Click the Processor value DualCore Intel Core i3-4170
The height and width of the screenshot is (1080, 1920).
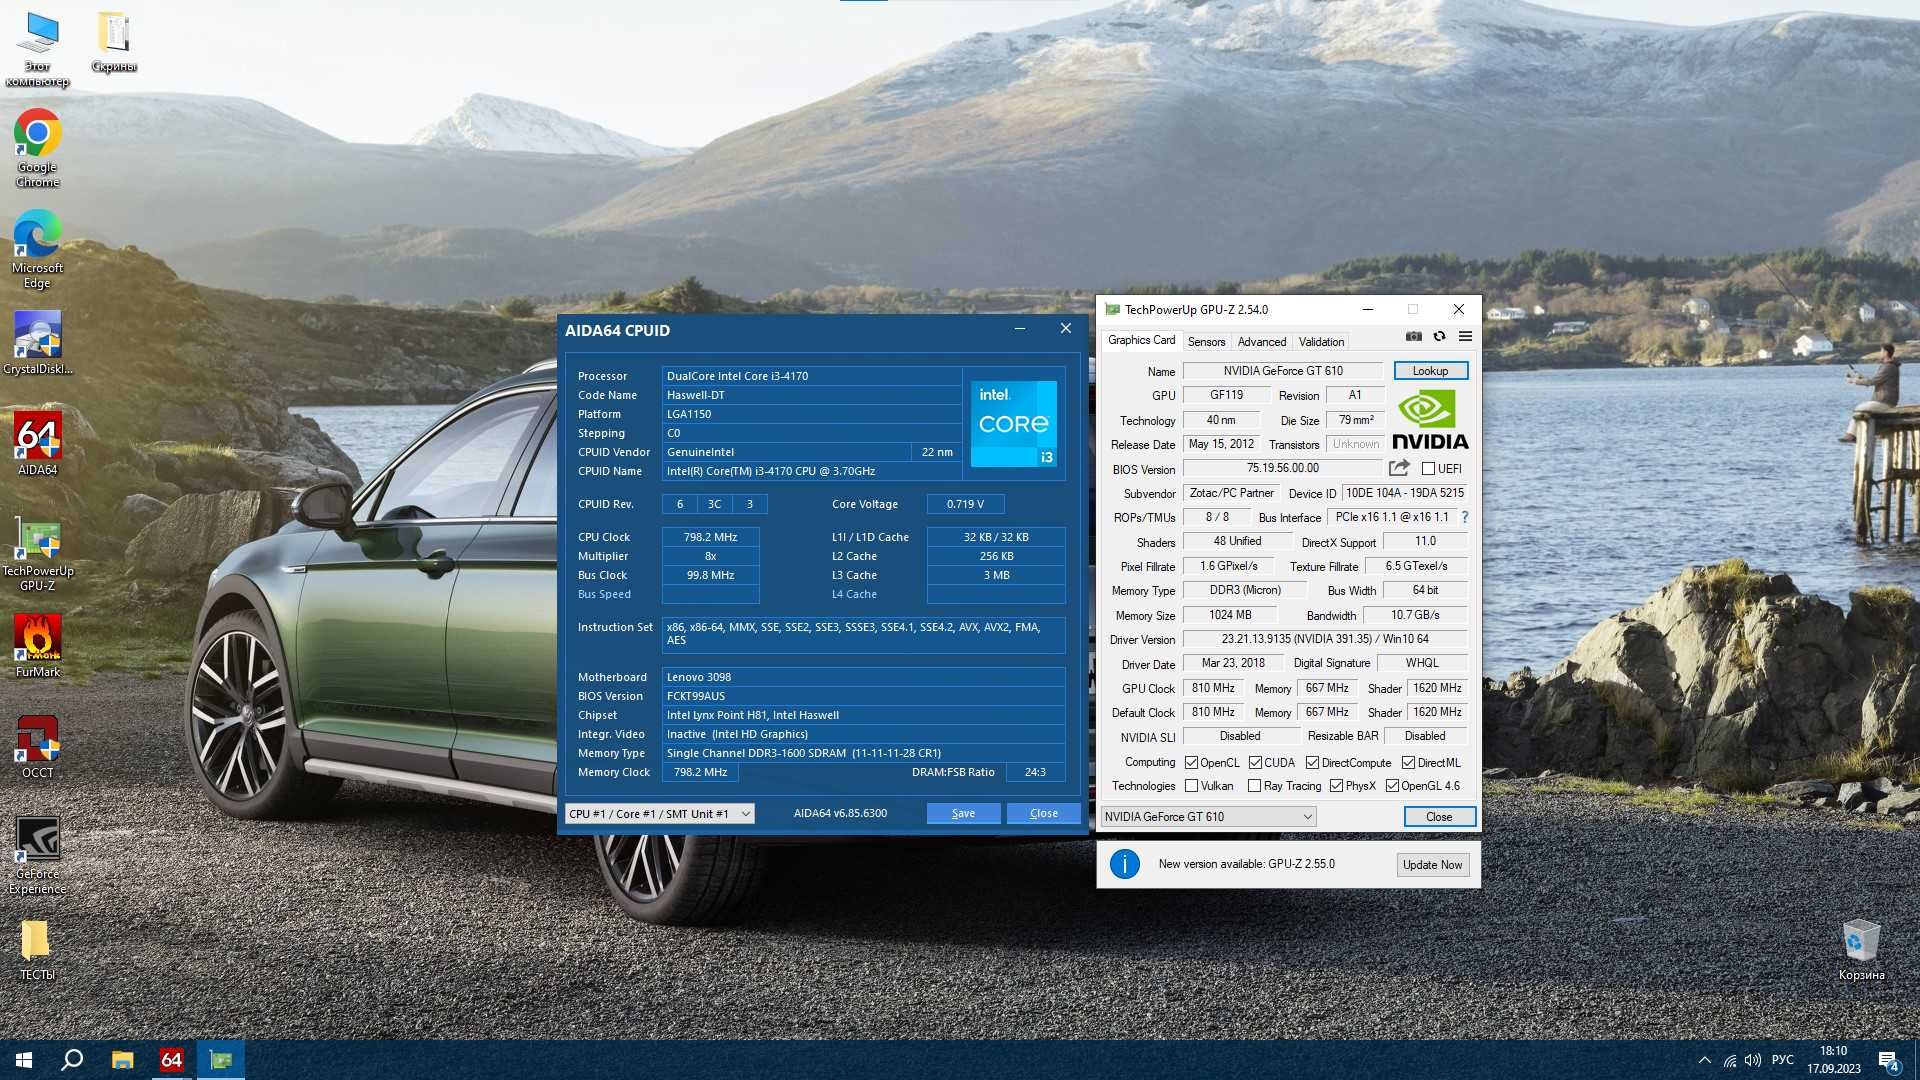click(x=811, y=376)
